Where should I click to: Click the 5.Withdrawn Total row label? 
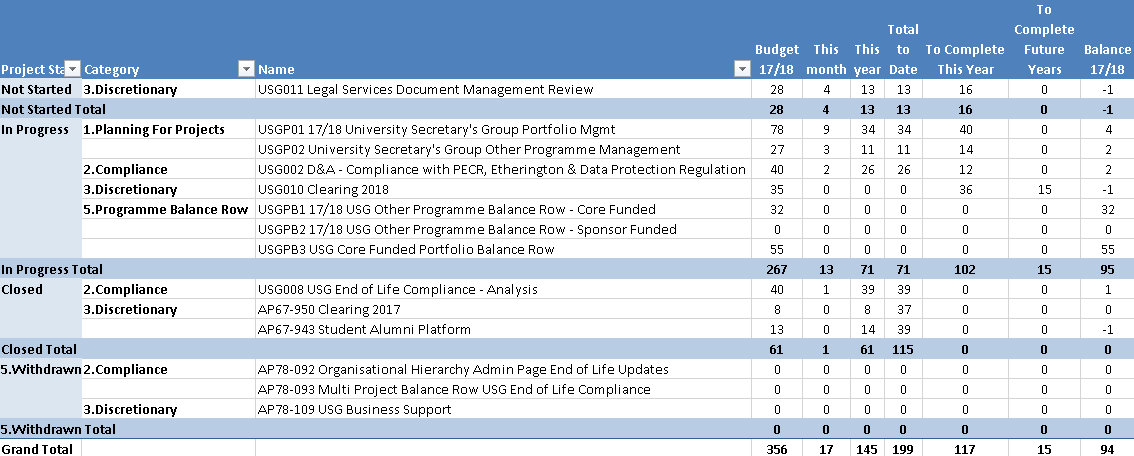pyautogui.click(x=58, y=429)
